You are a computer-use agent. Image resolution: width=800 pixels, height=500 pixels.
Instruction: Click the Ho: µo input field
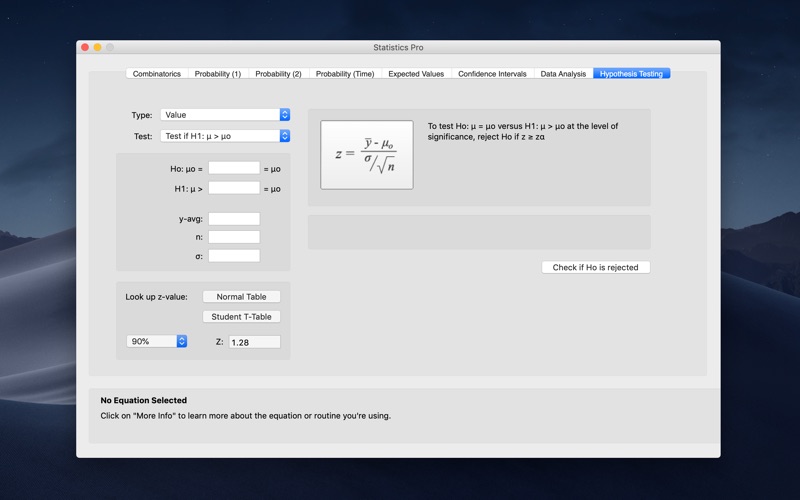coord(234,168)
